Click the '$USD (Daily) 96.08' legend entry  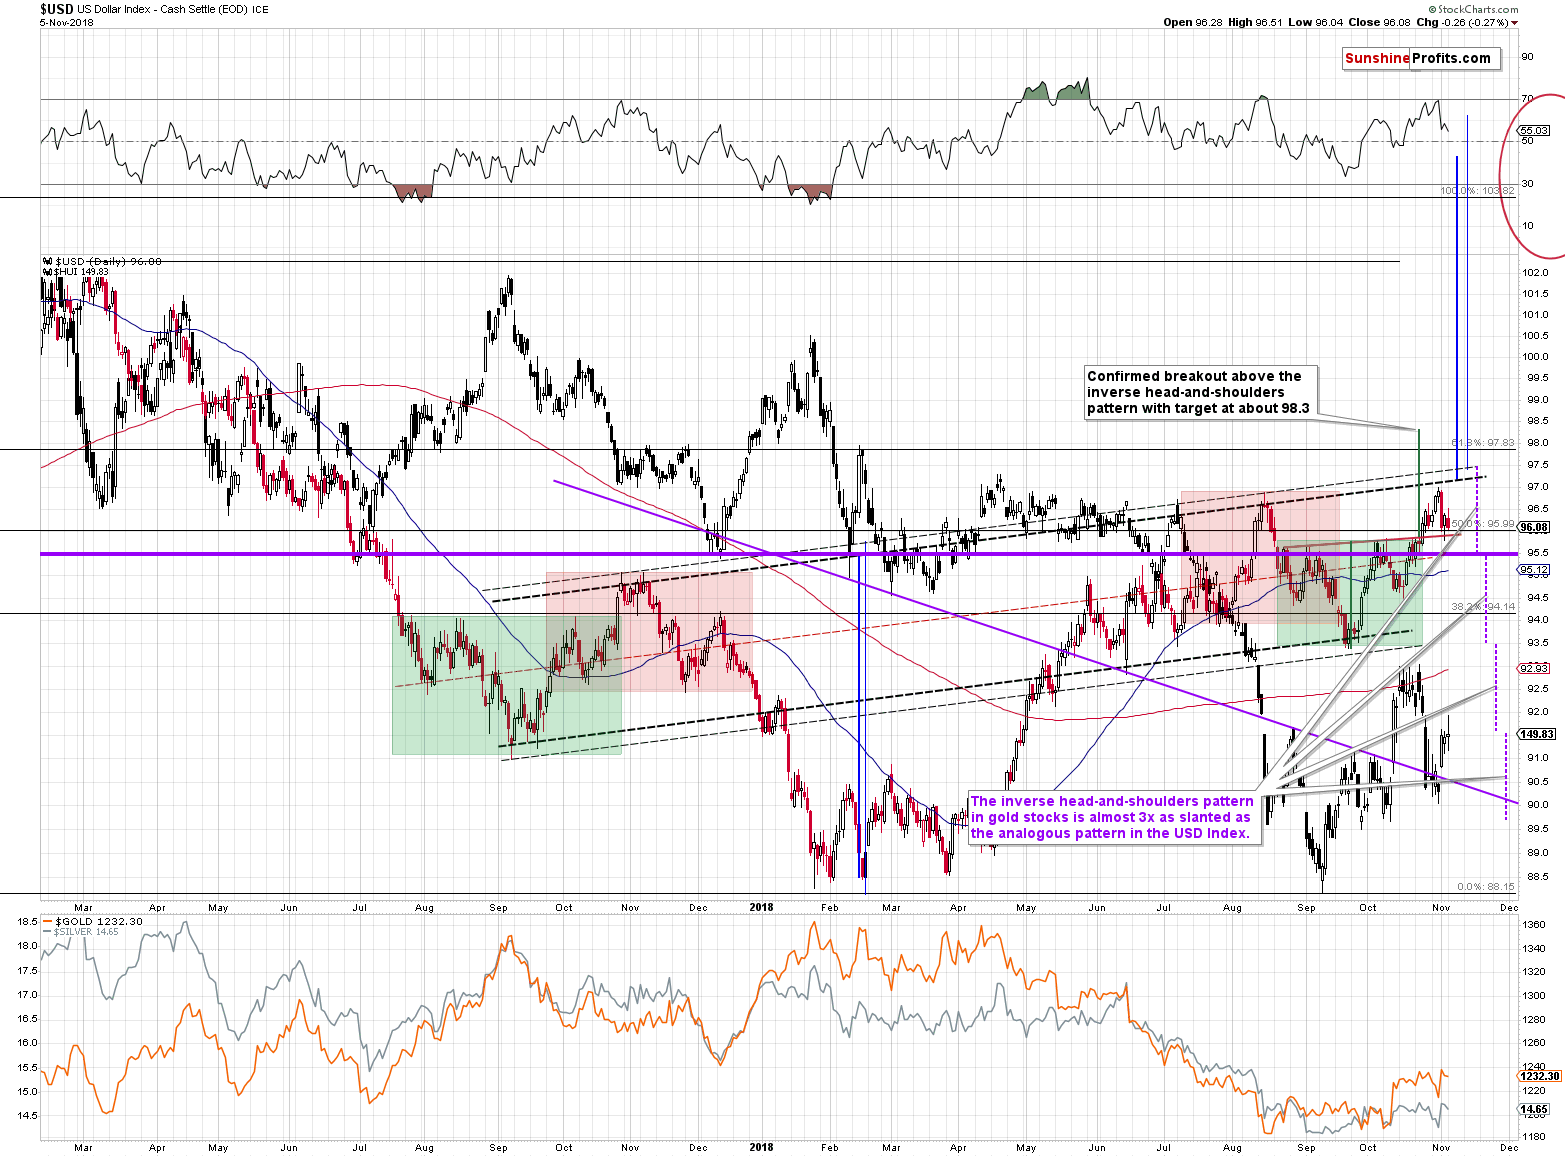(x=102, y=261)
